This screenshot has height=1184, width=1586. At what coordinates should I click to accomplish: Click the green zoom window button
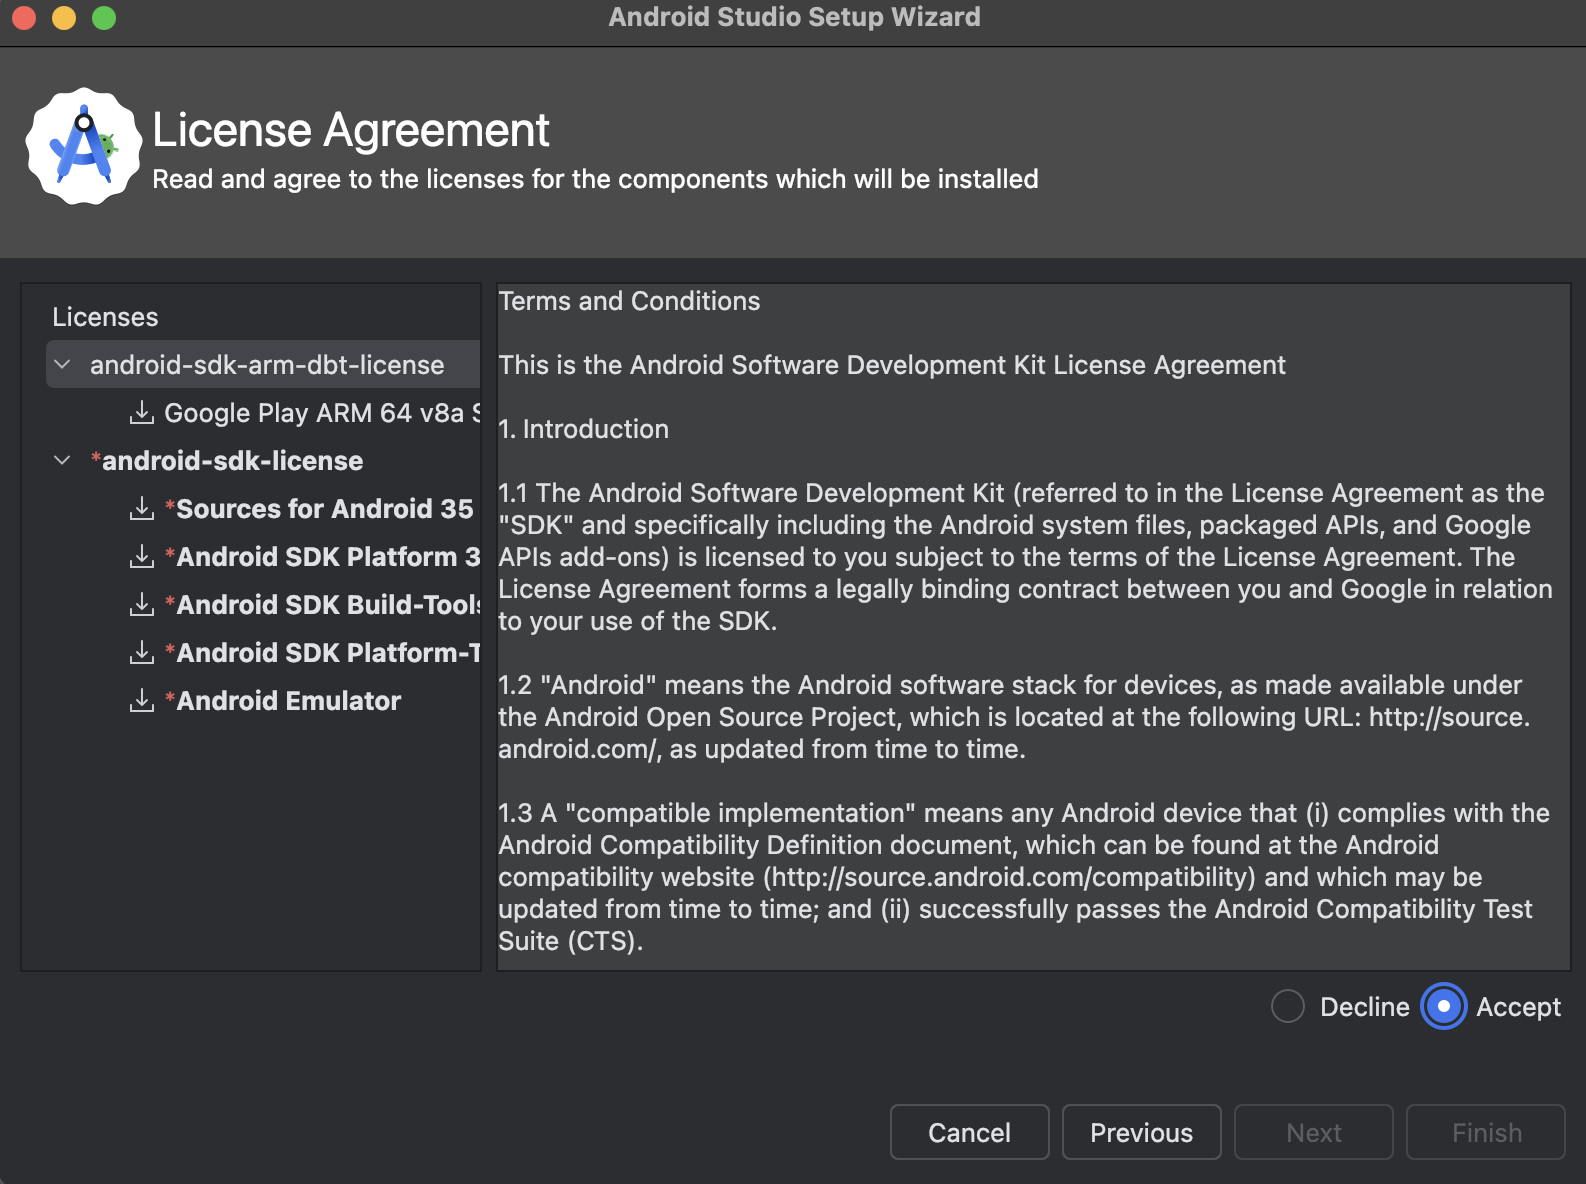(x=104, y=17)
